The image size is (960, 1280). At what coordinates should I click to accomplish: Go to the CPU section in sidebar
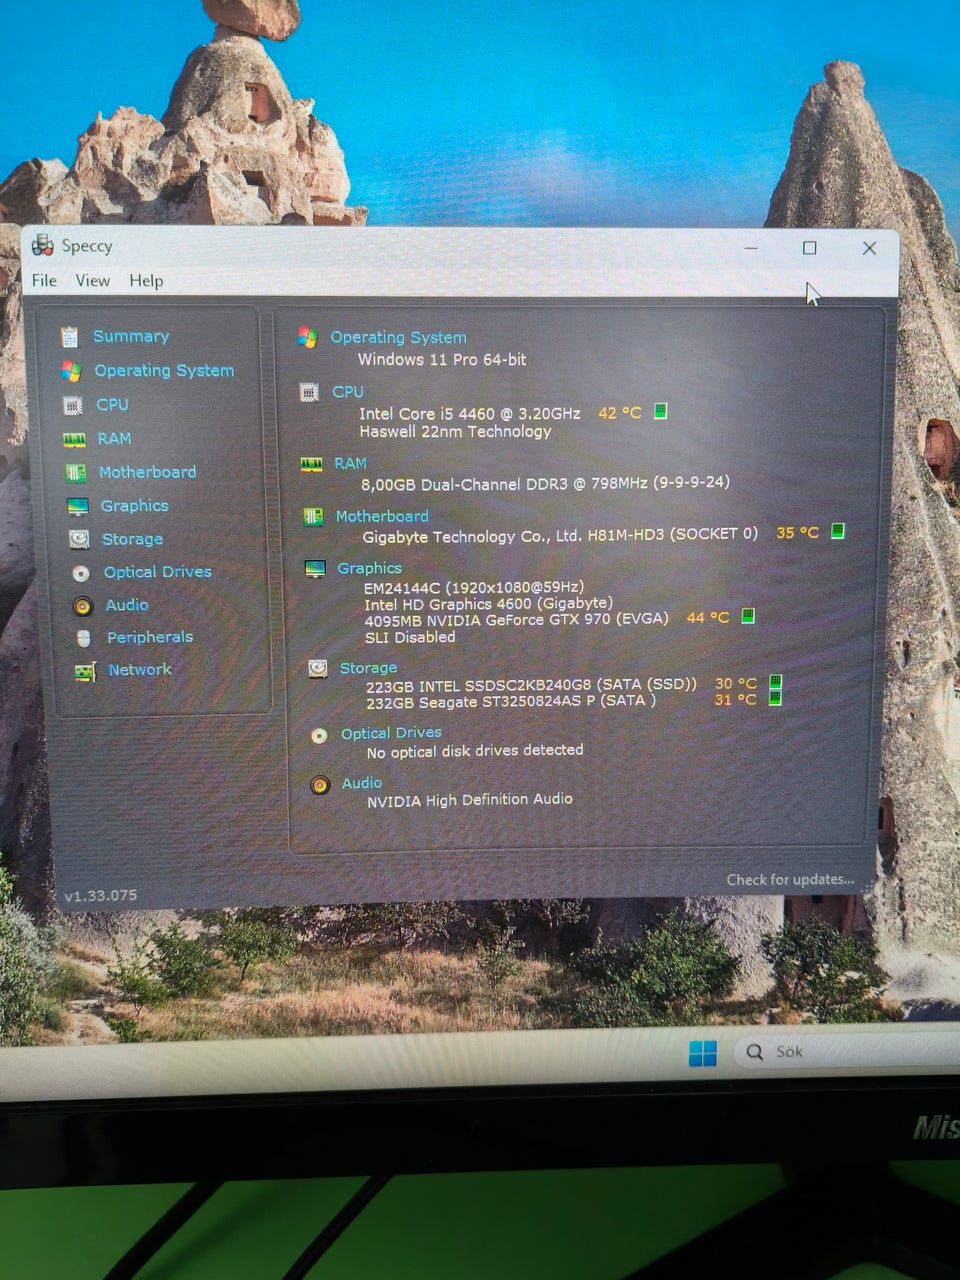tap(112, 404)
